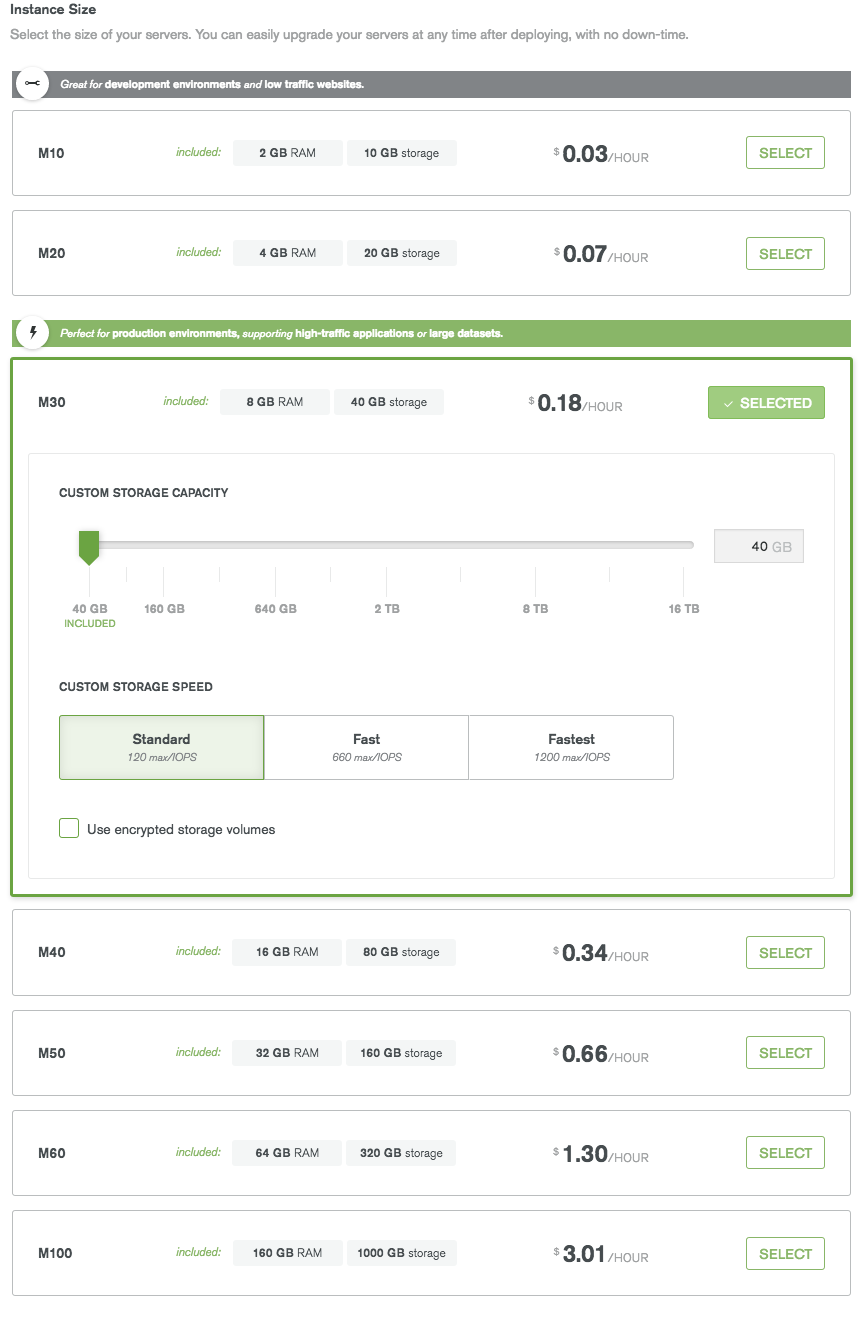
Task: Click the CUSTOM STORAGE SPEED heading
Action: (x=136, y=687)
